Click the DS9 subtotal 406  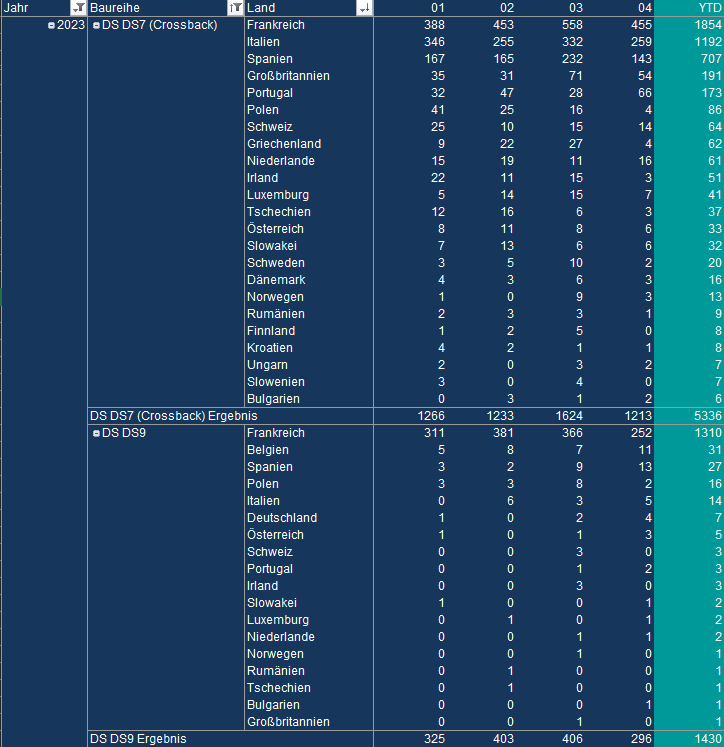tap(573, 739)
